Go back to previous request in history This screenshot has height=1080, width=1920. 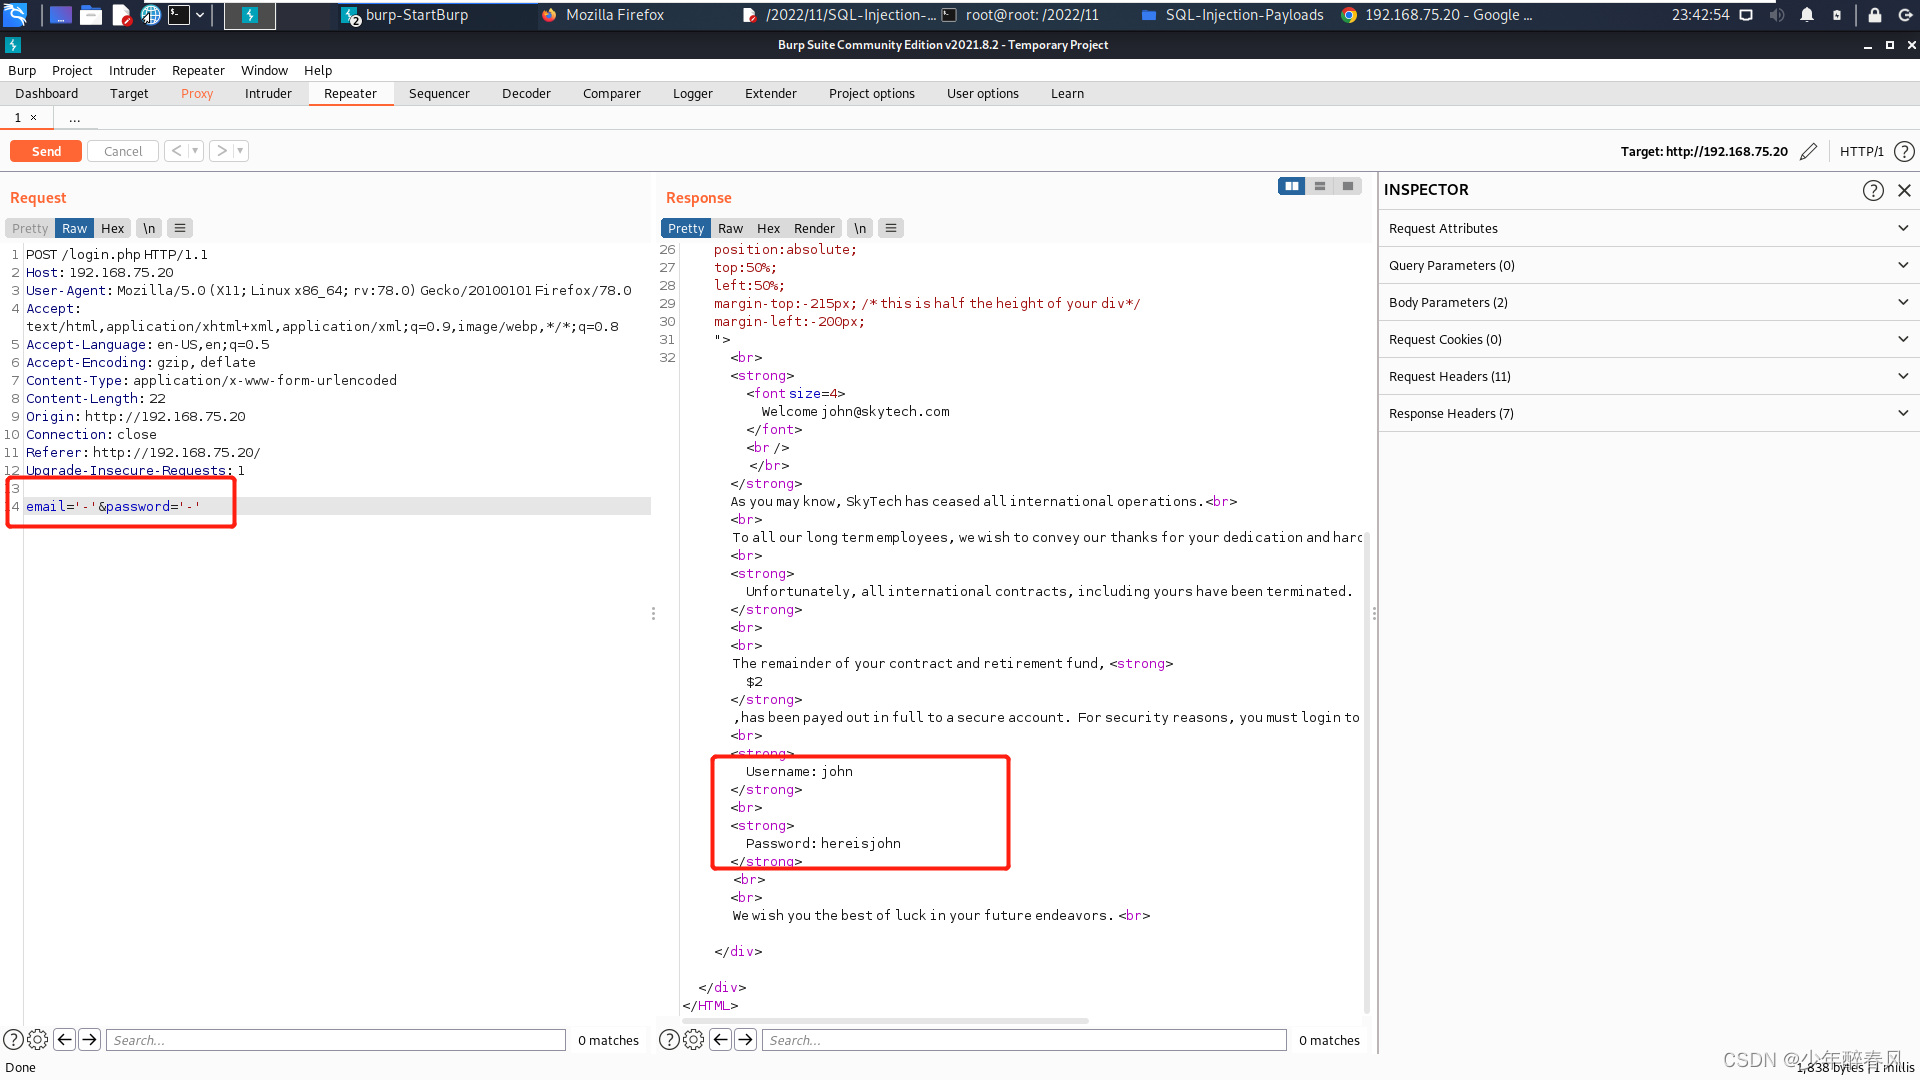(177, 151)
